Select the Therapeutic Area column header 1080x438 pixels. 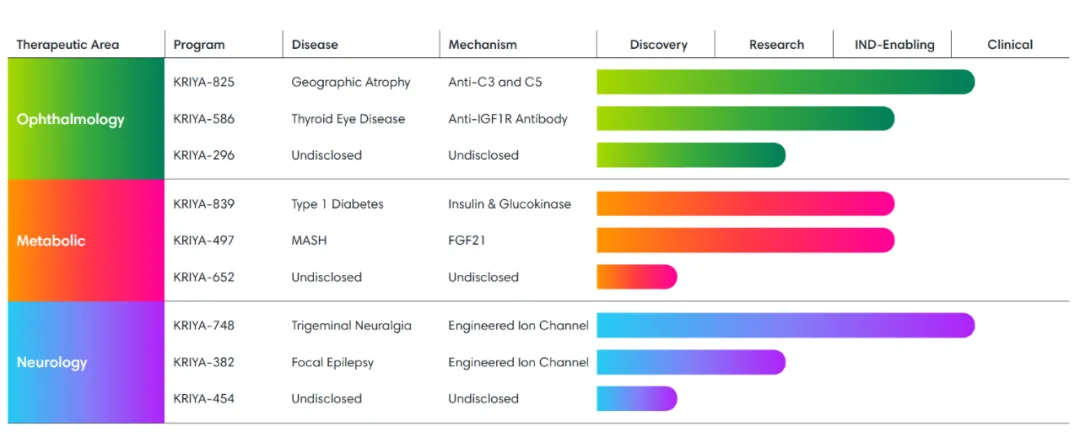68,45
